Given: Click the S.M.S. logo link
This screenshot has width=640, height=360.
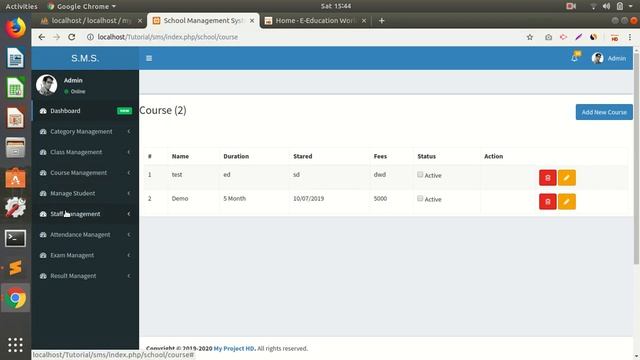Looking at the screenshot, I should pos(85,58).
